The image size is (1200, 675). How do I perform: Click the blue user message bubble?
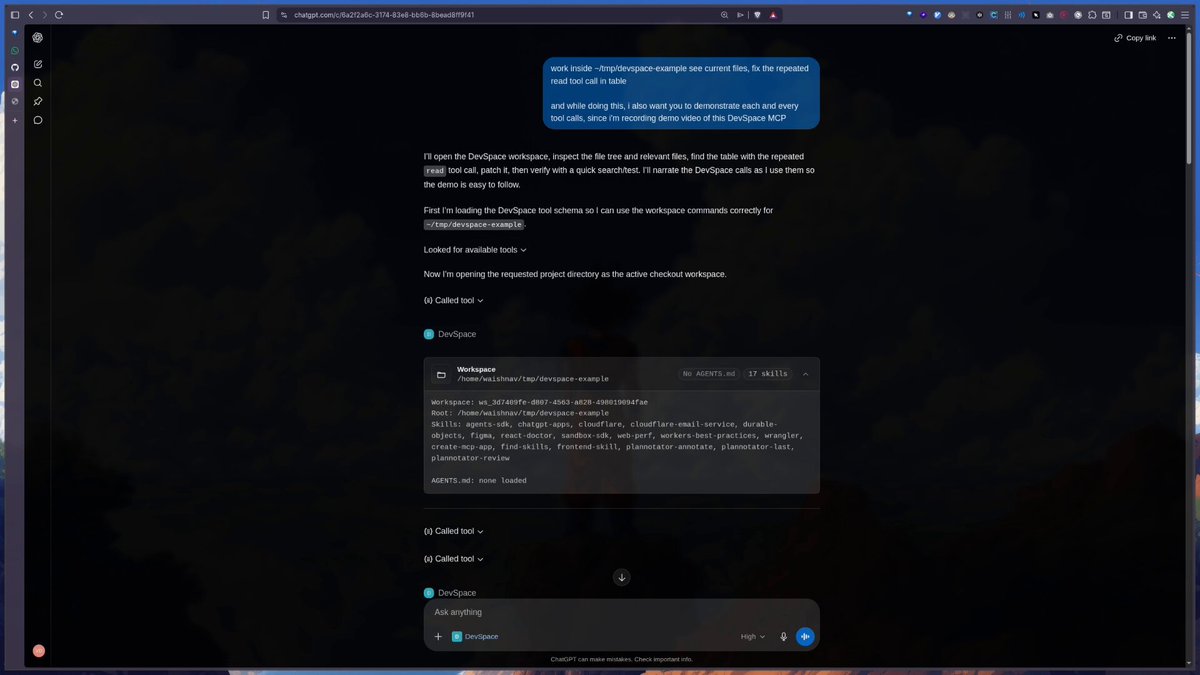681,93
